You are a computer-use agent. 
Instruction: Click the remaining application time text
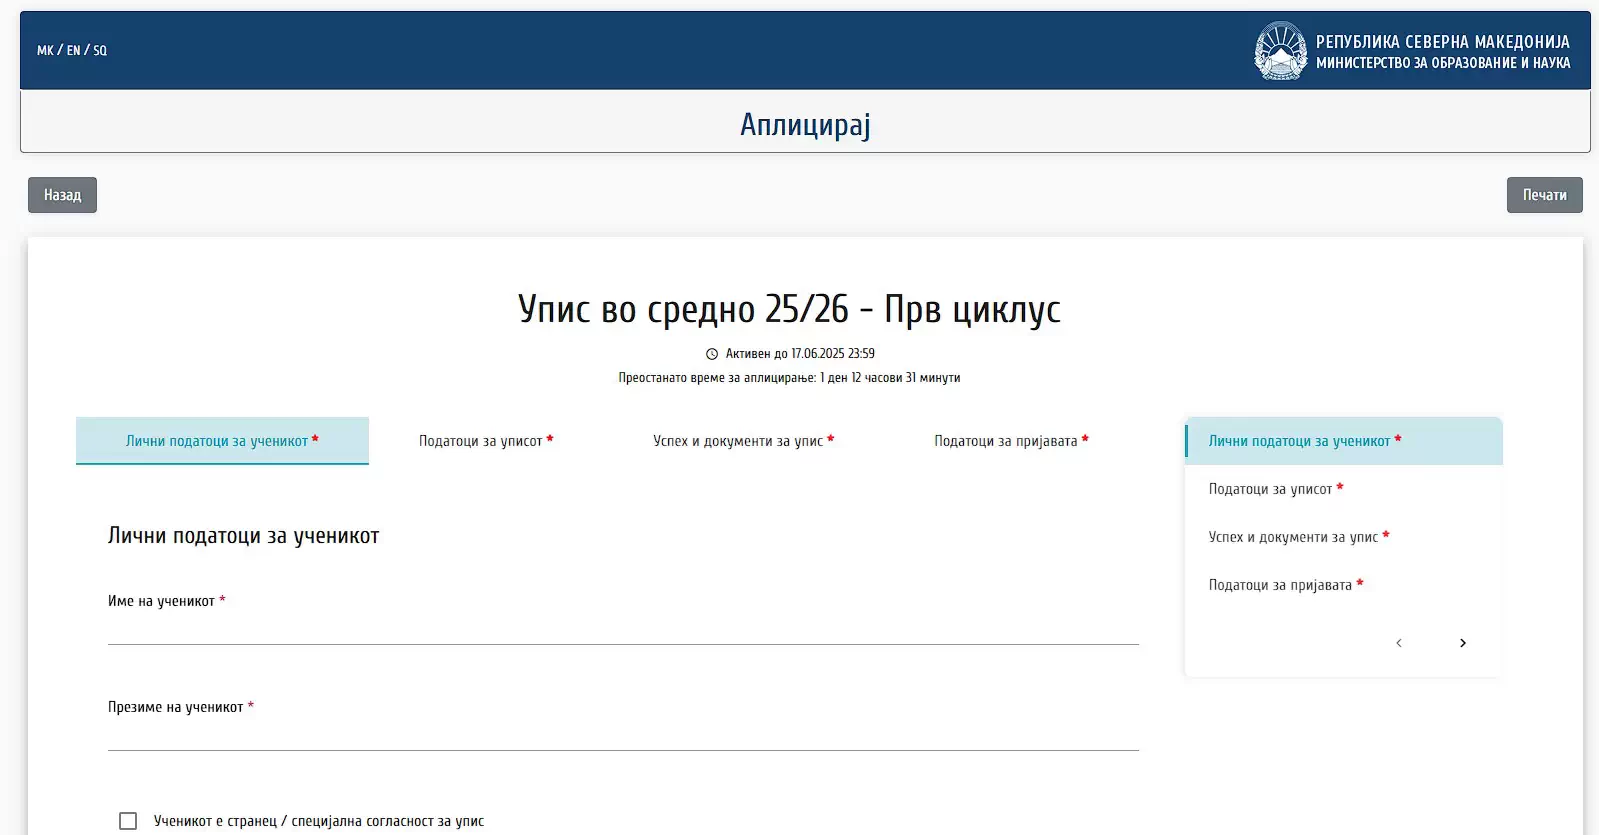789,378
